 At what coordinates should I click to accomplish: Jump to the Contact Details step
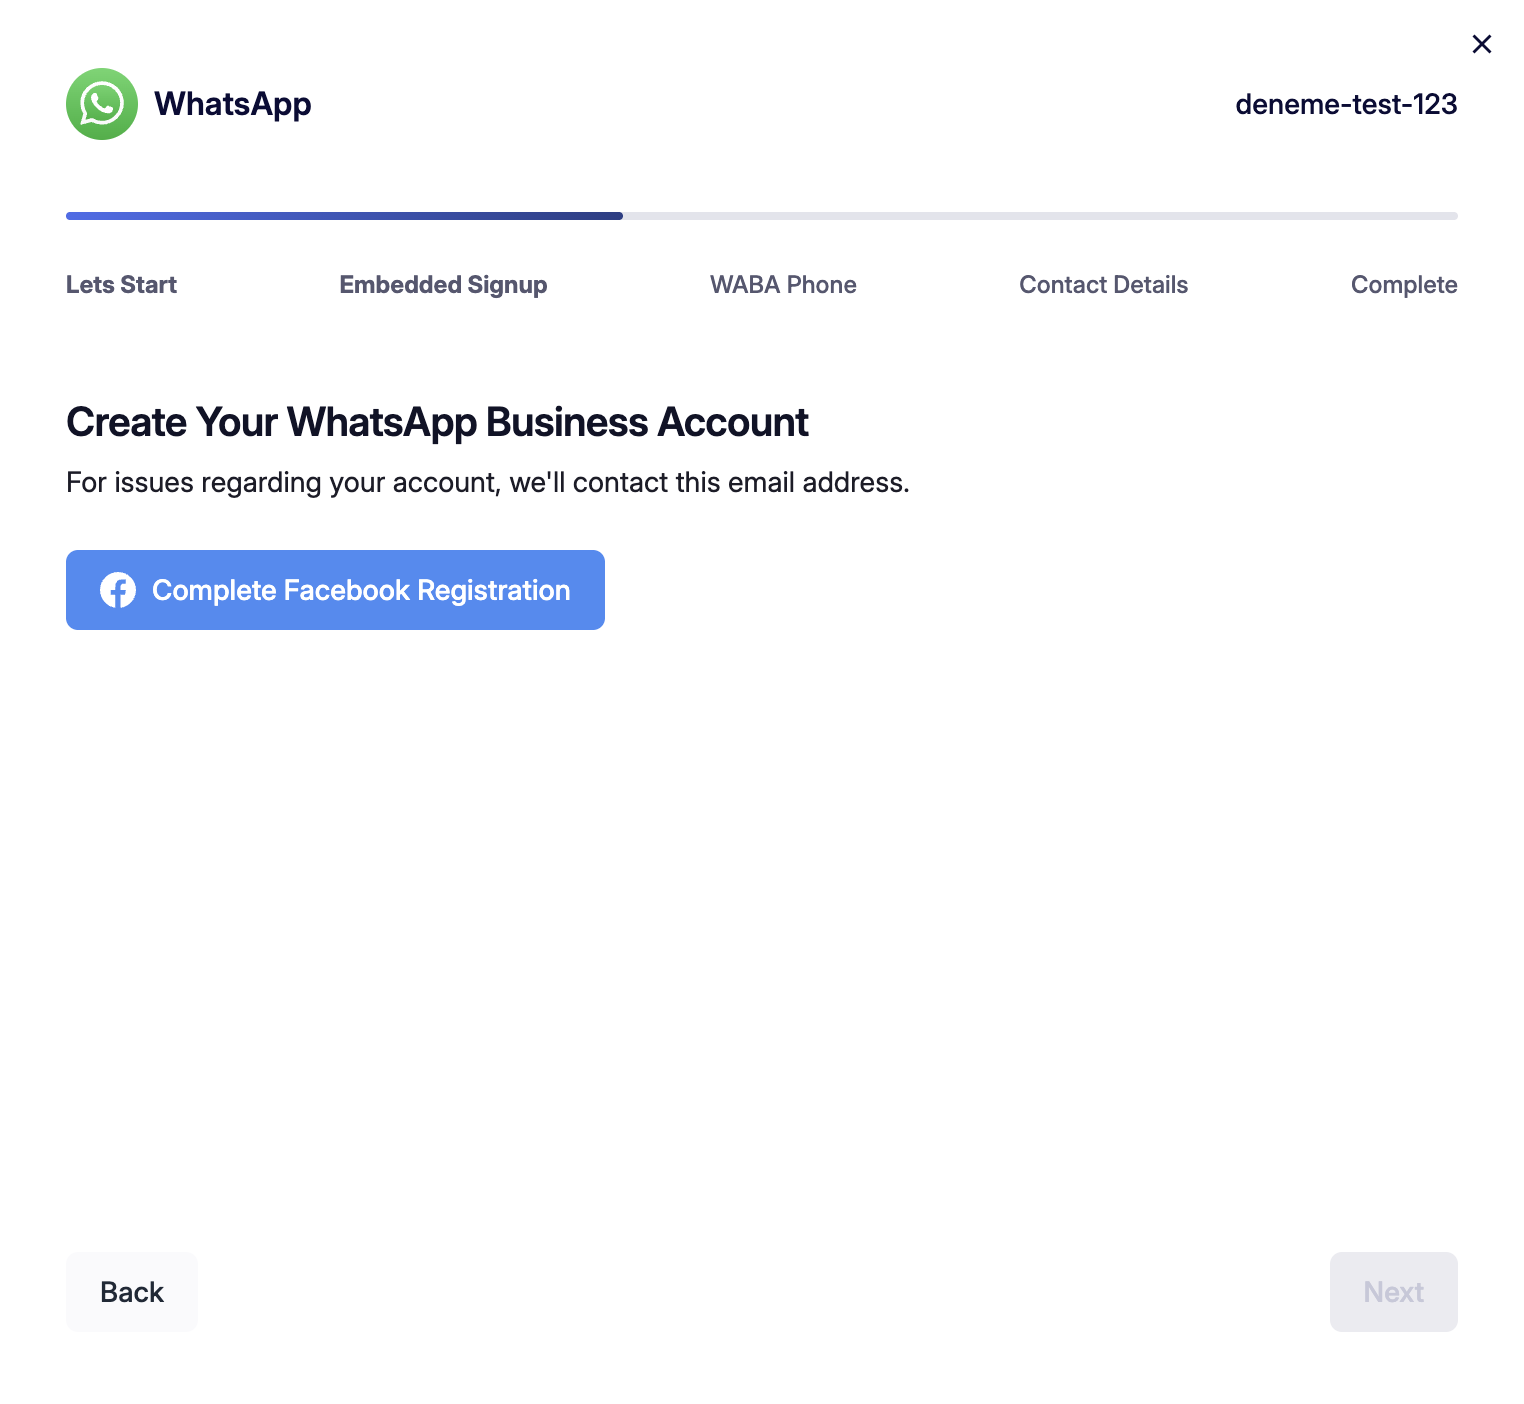tap(1103, 285)
